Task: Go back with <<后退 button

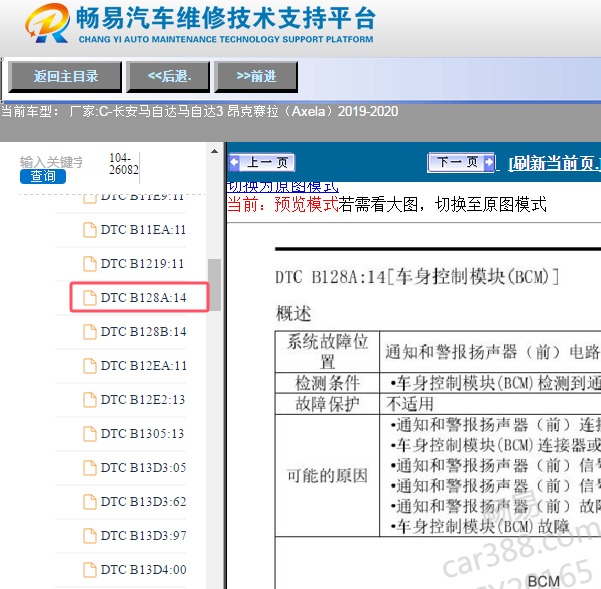Action: (x=168, y=77)
